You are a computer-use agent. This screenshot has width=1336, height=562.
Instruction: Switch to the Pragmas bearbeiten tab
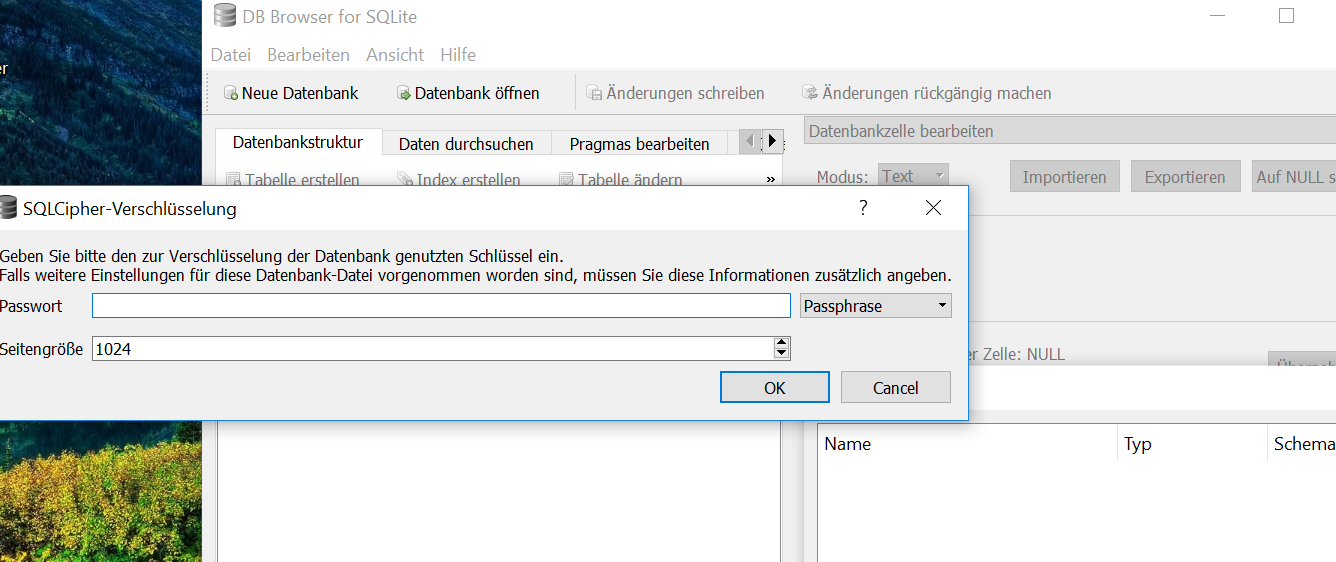coord(640,144)
